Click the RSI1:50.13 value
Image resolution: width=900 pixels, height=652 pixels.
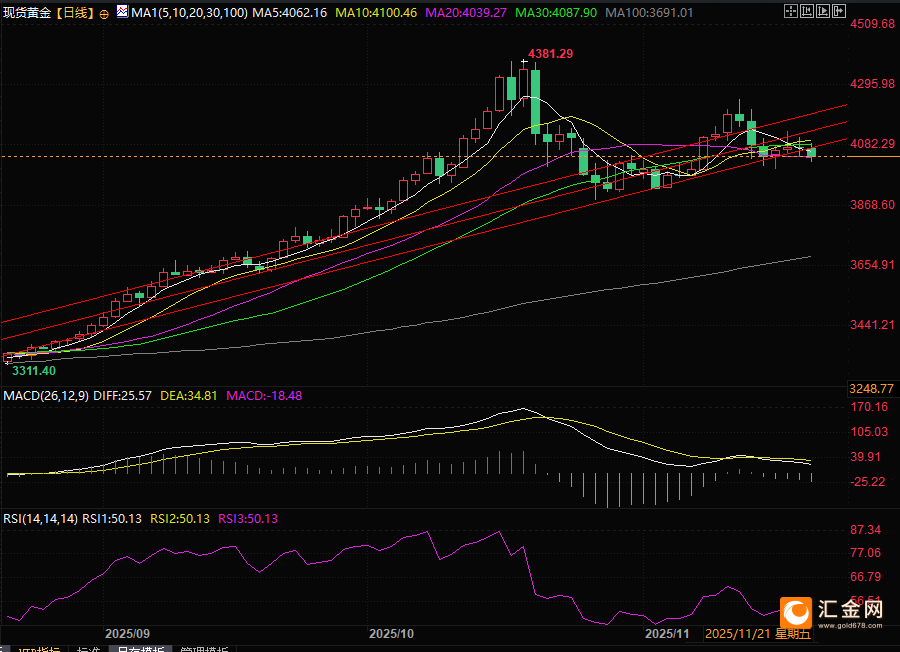point(112,519)
